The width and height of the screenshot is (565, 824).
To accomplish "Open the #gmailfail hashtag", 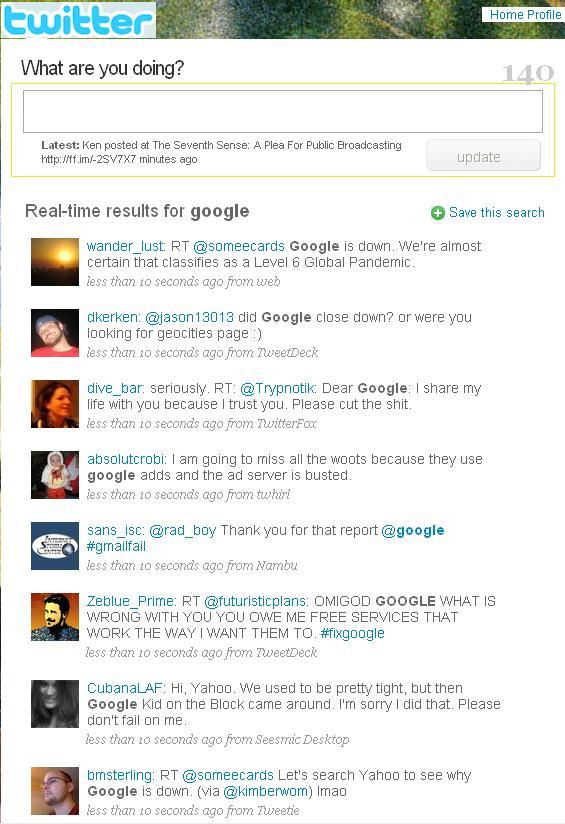I will pyautogui.click(x=116, y=547).
